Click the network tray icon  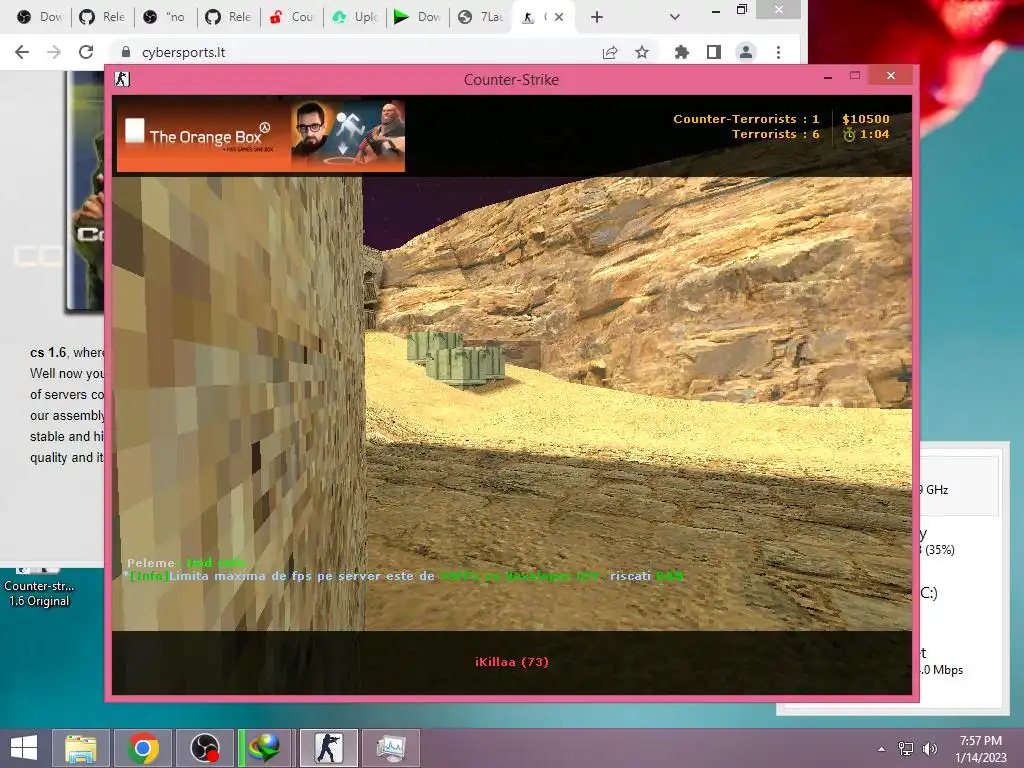906,749
